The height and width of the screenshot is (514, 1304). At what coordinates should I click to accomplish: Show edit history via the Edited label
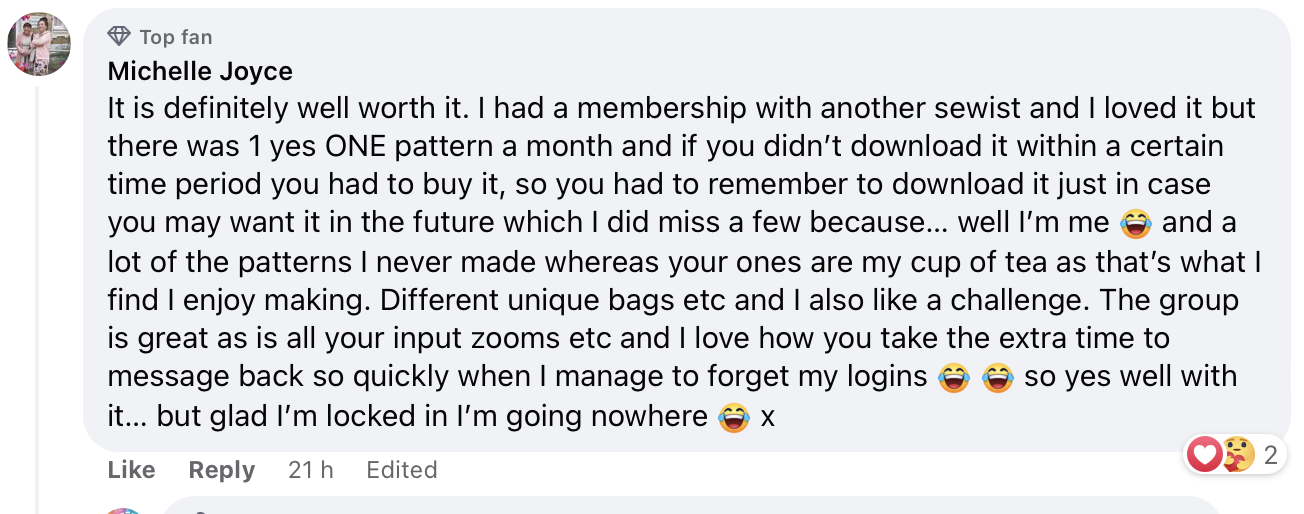point(401,470)
